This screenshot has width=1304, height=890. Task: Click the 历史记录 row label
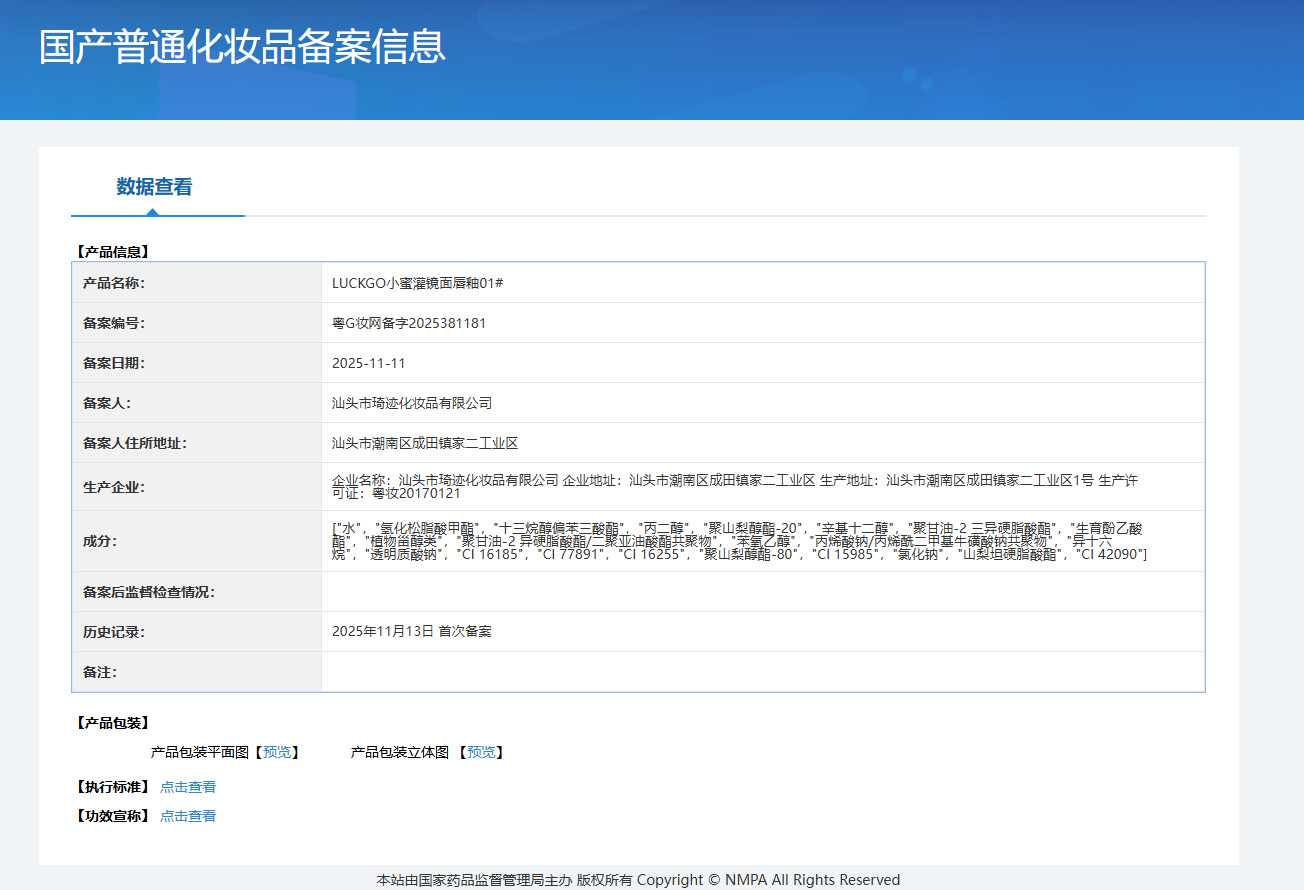[x=114, y=632]
